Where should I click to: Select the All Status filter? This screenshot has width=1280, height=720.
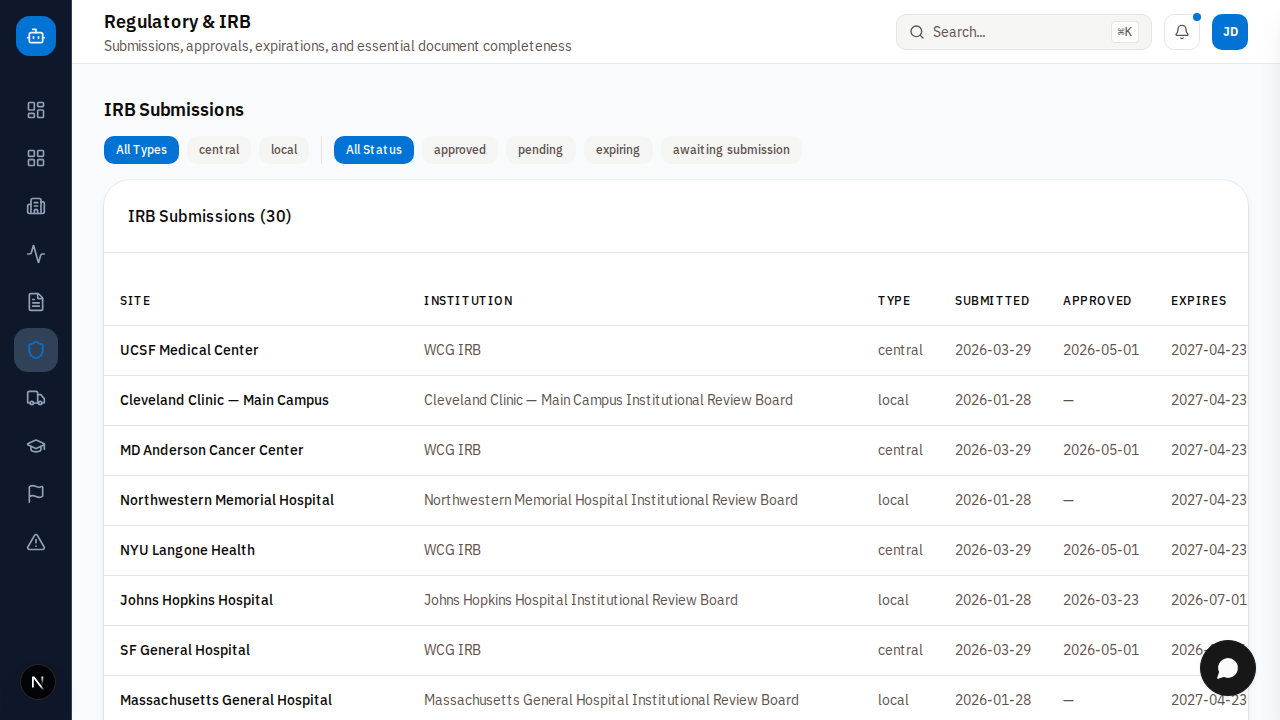pyautogui.click(x=374, y=150)
